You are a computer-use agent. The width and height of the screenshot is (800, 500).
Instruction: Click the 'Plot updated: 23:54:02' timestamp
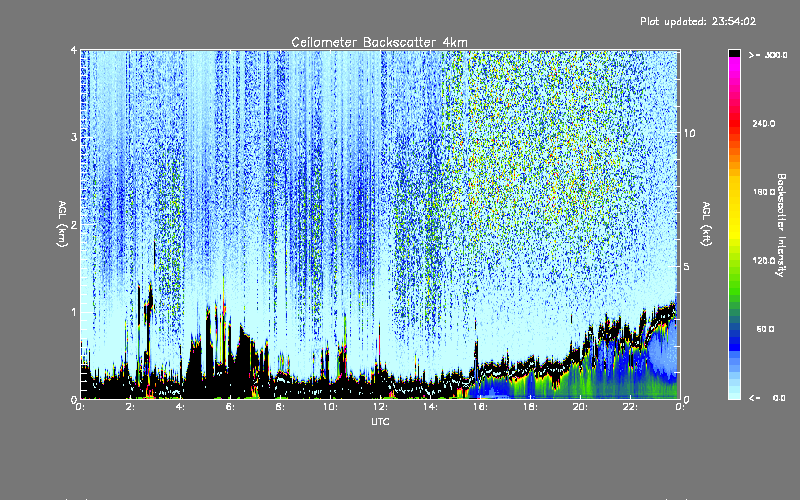pos(698,21)
